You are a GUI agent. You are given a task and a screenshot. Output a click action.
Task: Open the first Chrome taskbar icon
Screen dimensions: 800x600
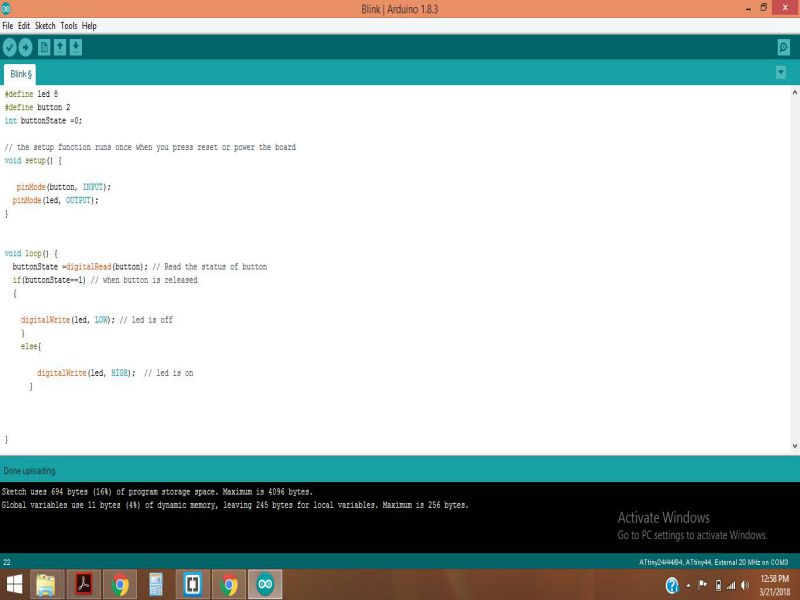coord(120,584)
